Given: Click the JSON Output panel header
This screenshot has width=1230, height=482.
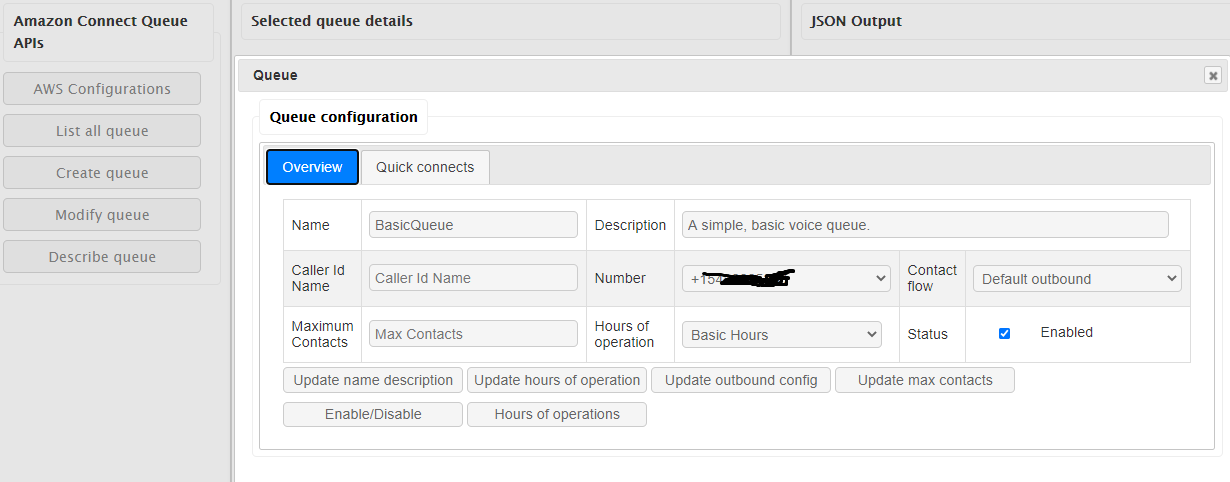Looking at the screenshot, I should (1016, 21).
